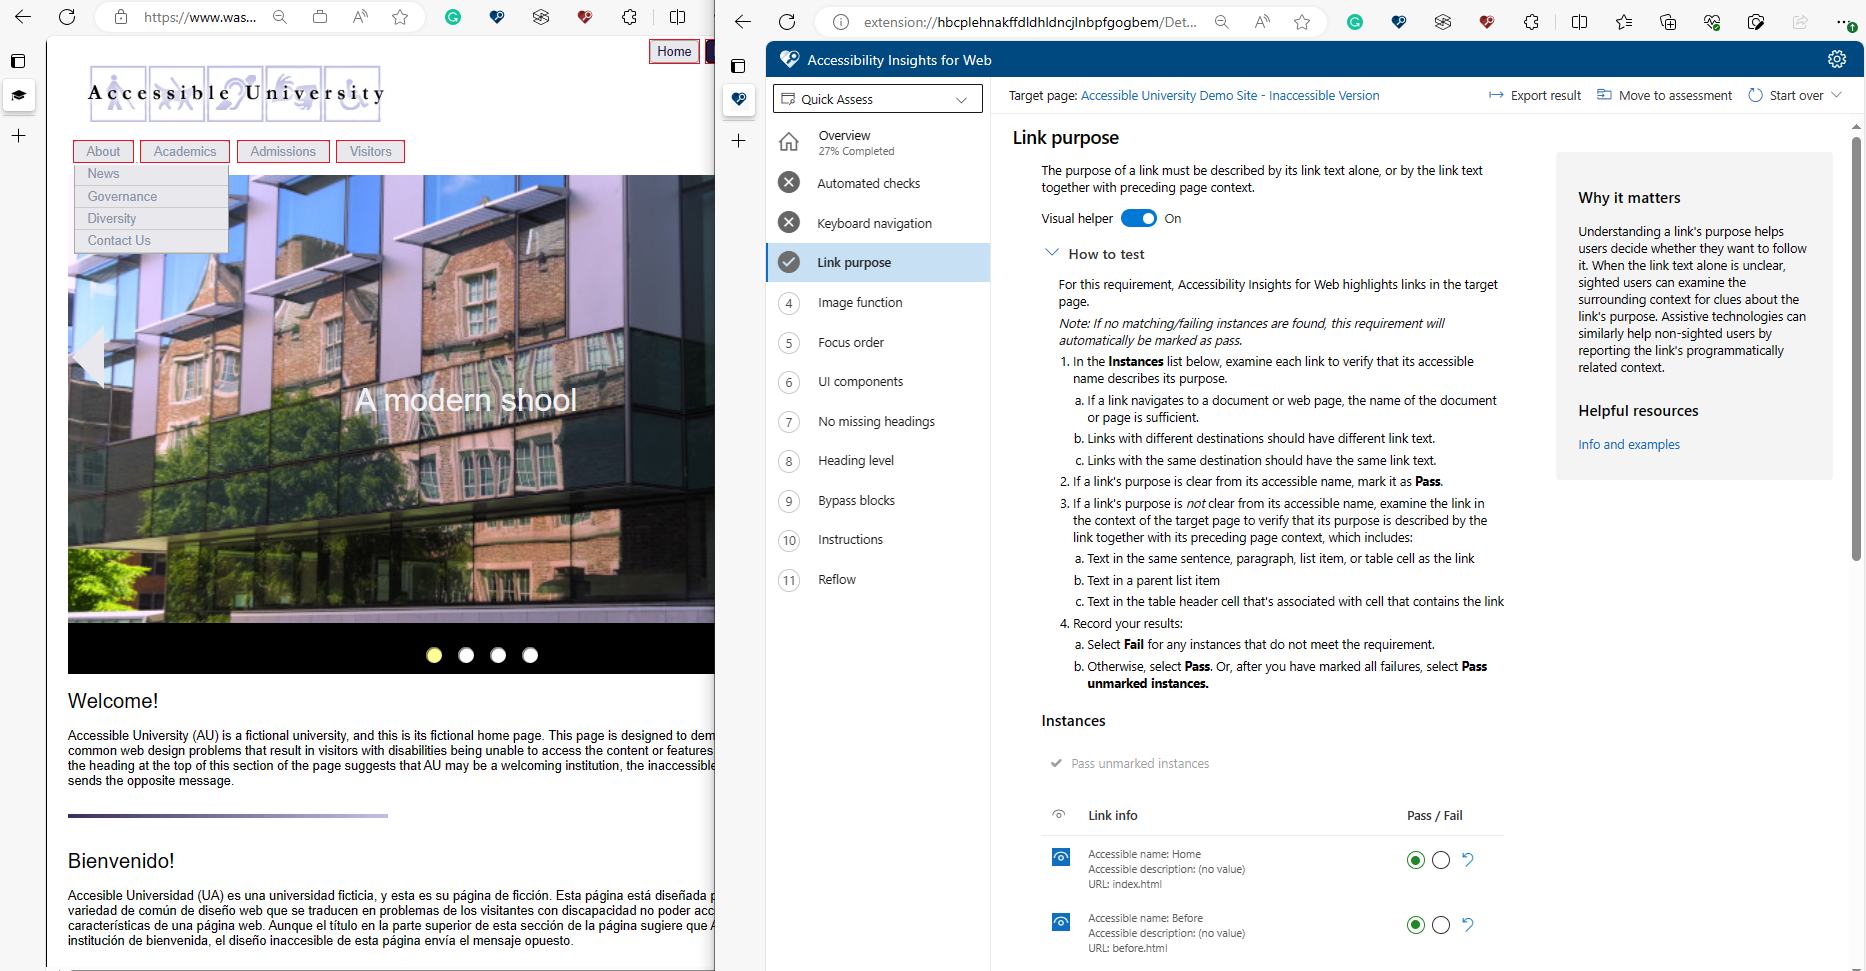
Task: Choose Diversity from About submenu
Action: pyautogui.click(x=151, y=218)
